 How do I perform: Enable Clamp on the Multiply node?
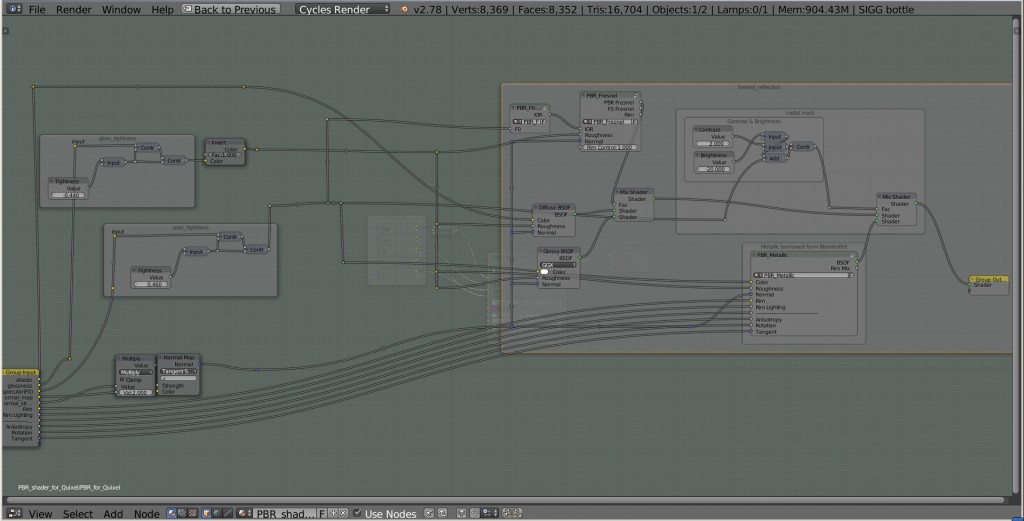[x=122, y=379]
